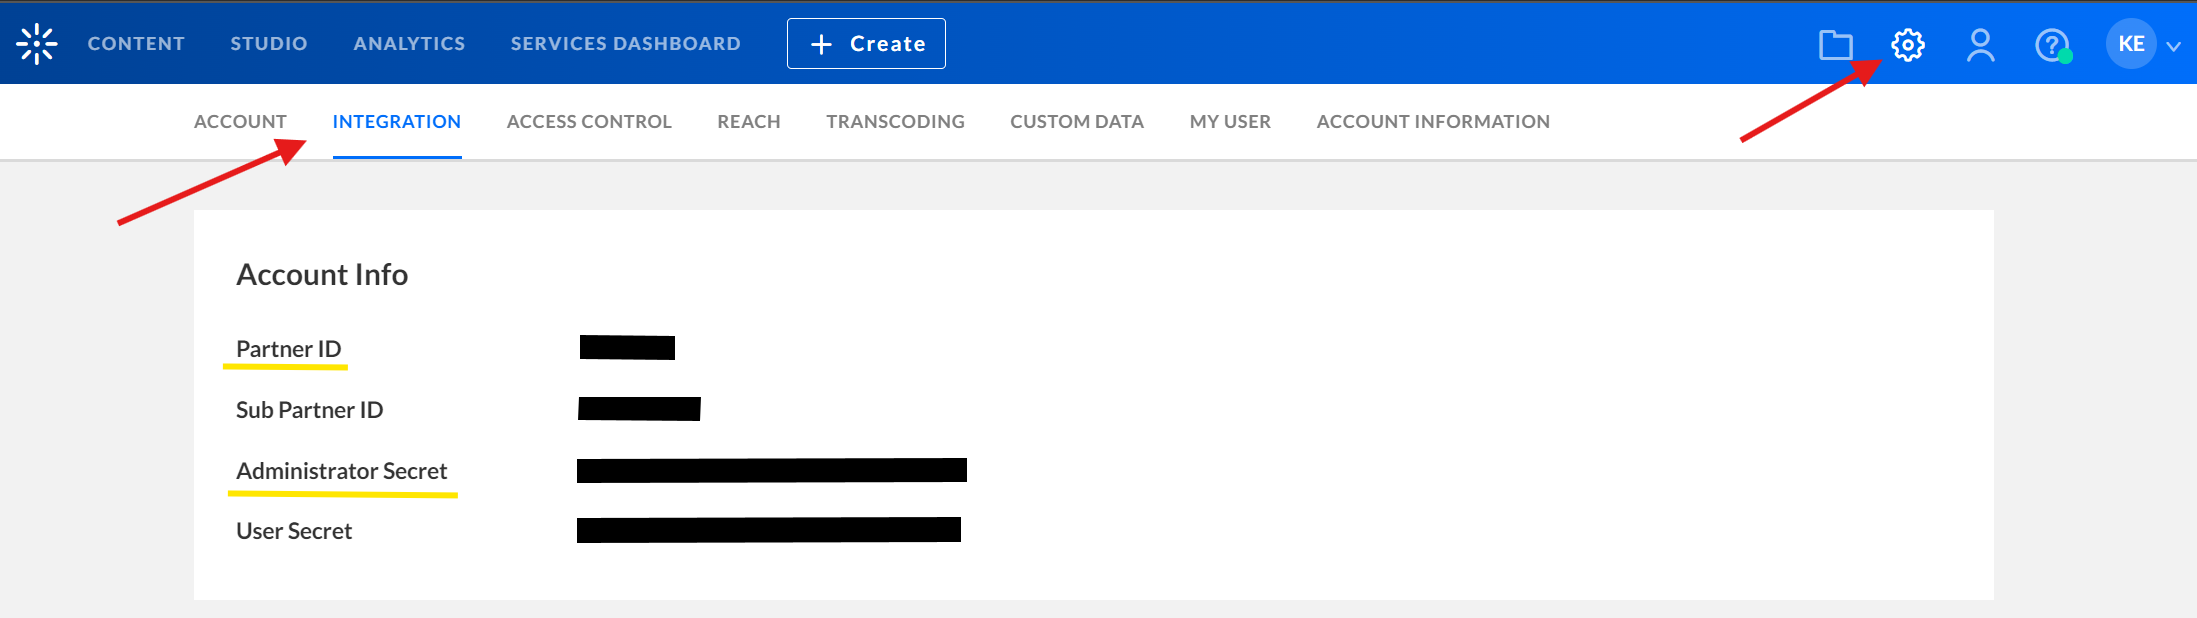Select the Integration tab
Image resolution: width=2197 pixels, height=618 pixels.
click(x=397, y=122)
